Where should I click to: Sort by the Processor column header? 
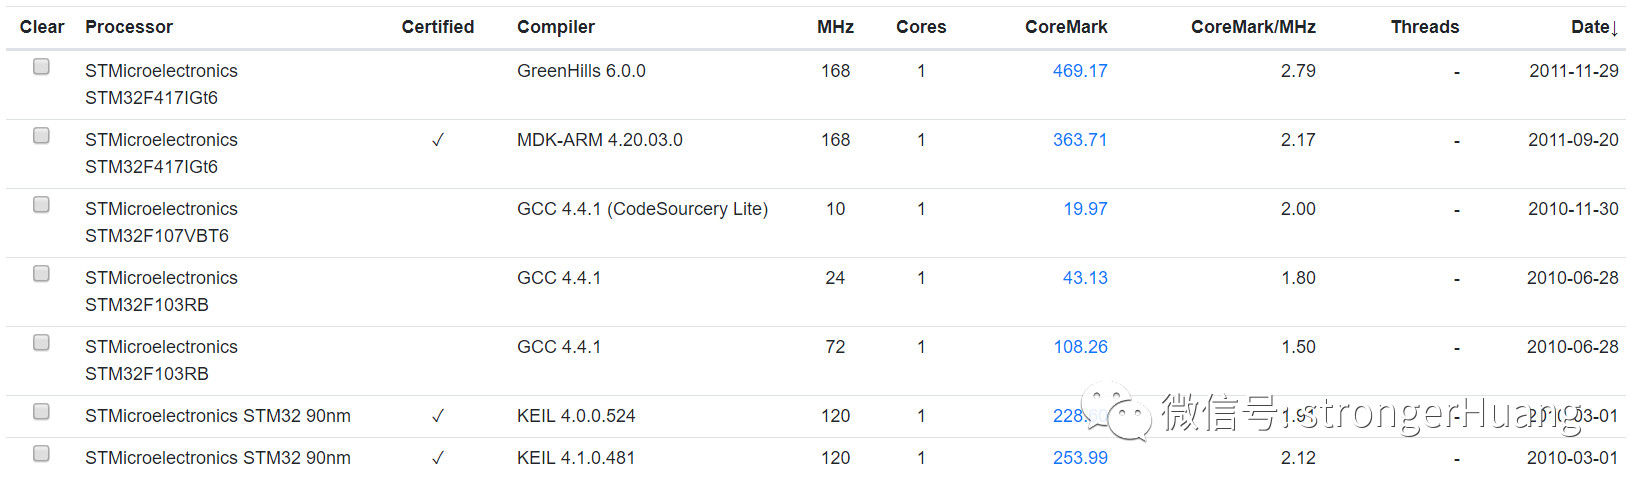[x=129, y=27]
